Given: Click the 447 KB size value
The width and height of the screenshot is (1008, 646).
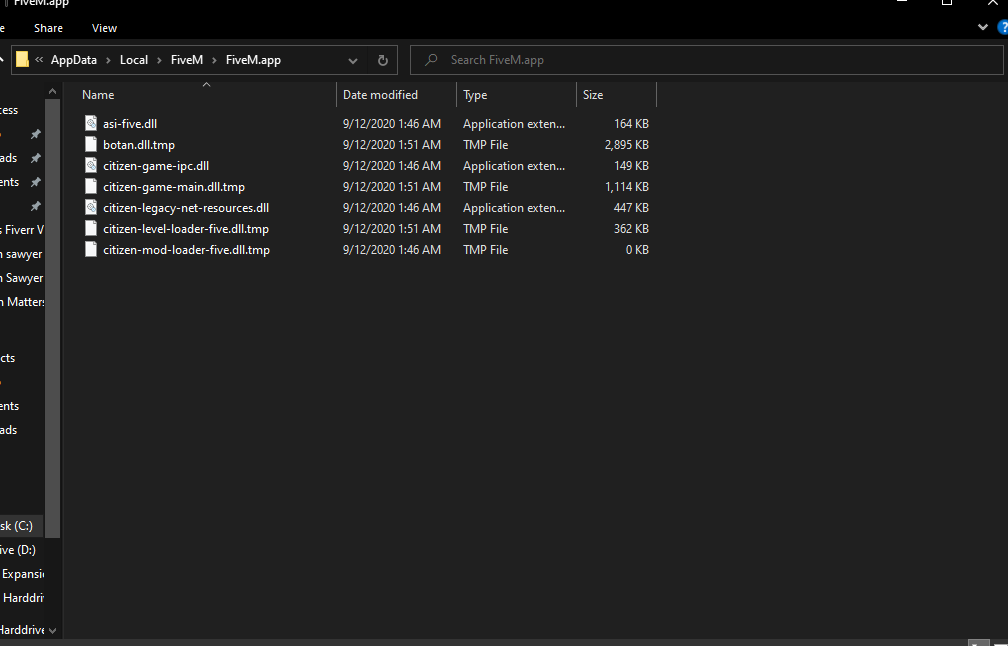Looking at the screenshot, I should tap(631, 208).
